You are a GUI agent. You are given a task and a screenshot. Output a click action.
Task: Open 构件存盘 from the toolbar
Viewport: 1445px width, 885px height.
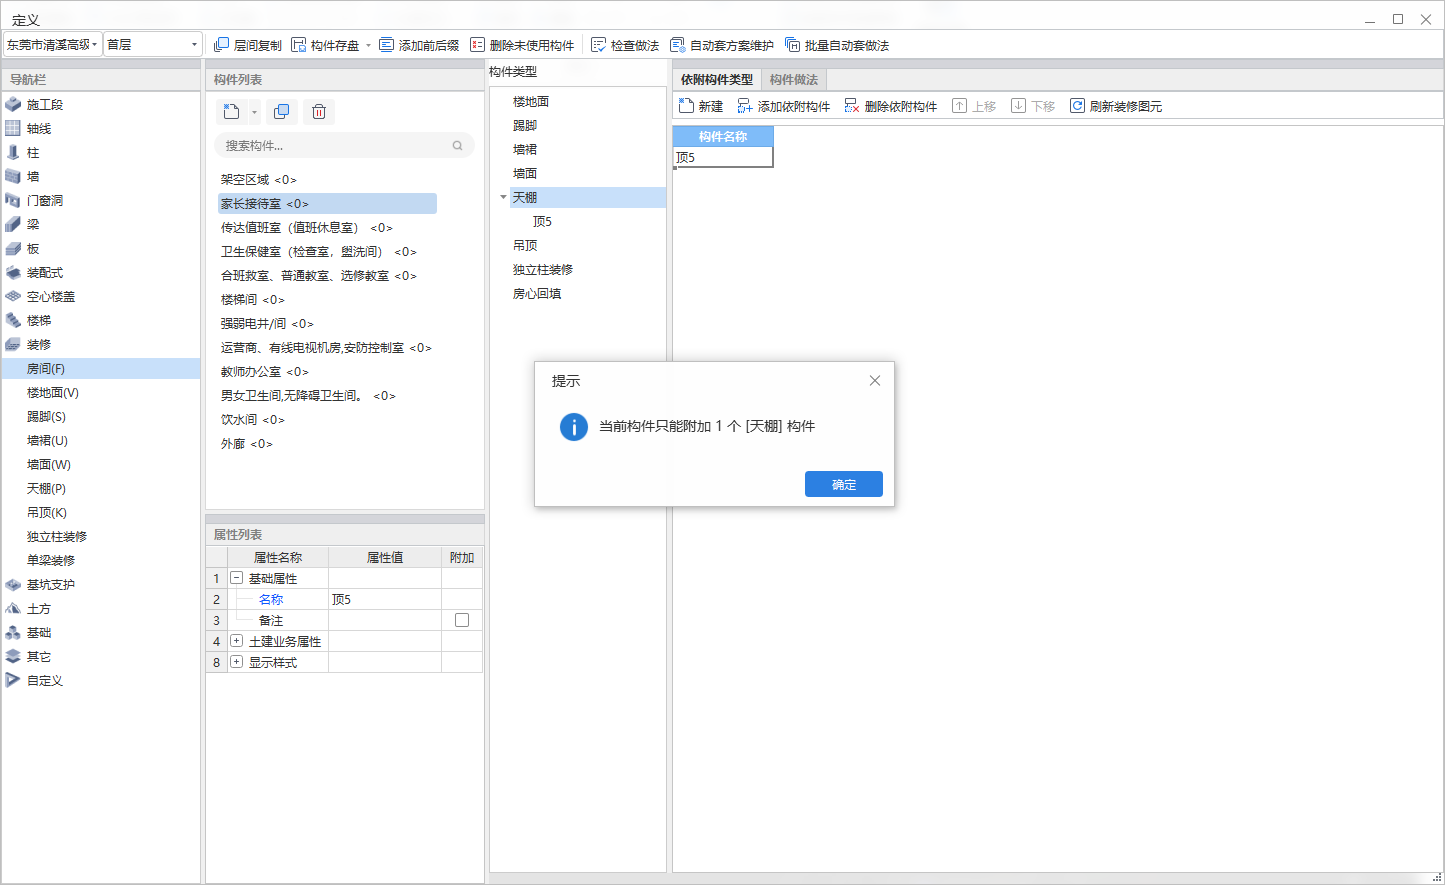[x=325, y=45]
